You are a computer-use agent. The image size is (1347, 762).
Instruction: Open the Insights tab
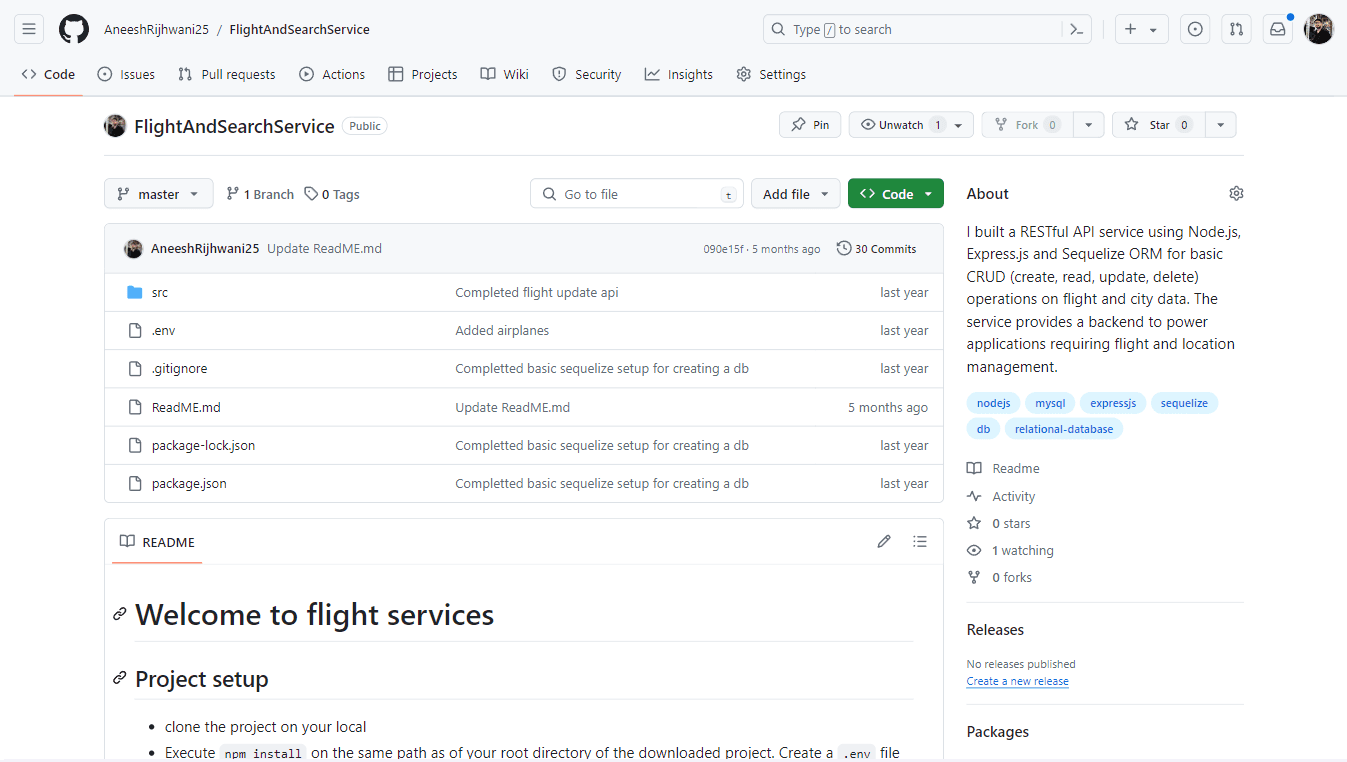tap(679, 74)
